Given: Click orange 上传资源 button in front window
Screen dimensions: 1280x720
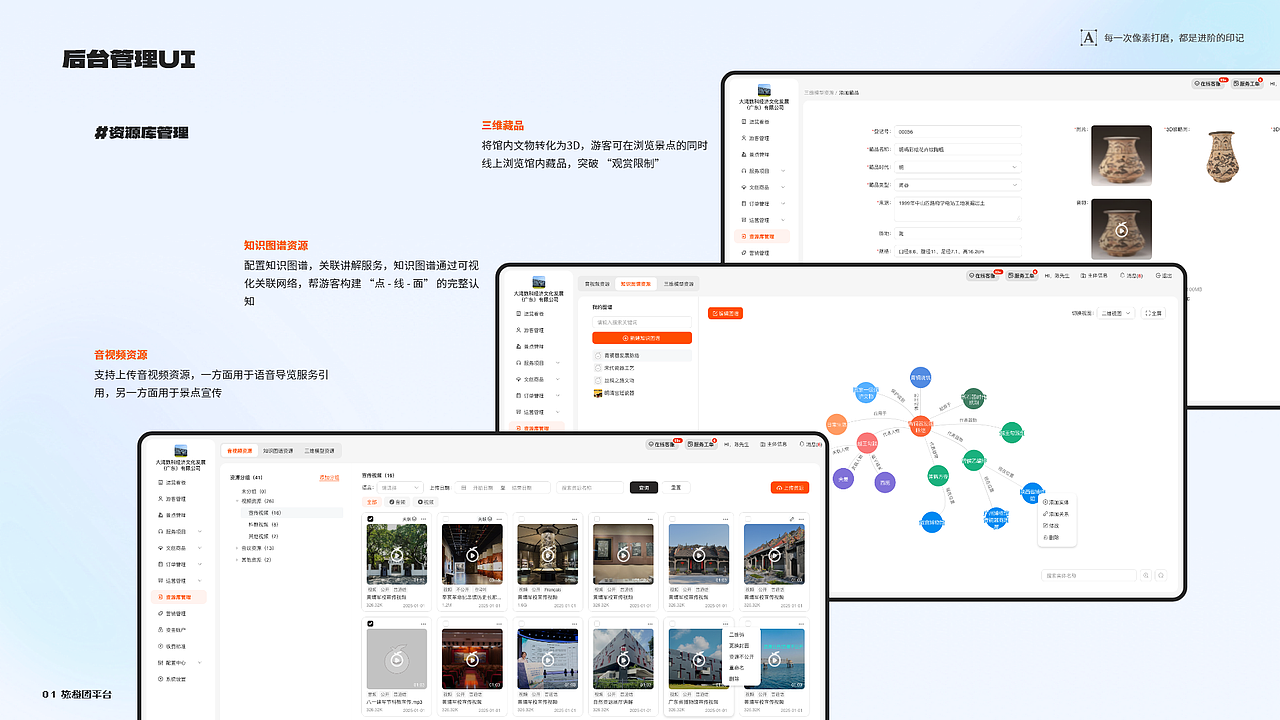Looking at the screenshot, I should (x=790, y=488).
